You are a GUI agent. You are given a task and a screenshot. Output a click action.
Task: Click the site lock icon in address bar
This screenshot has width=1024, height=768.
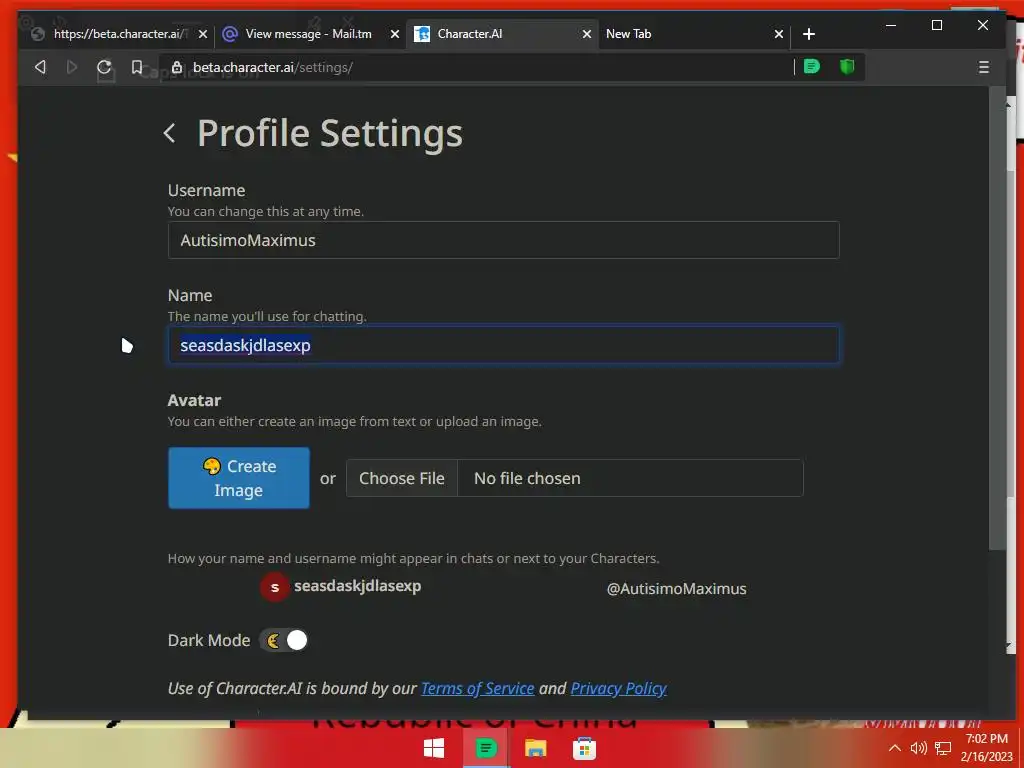click(176, 67)
